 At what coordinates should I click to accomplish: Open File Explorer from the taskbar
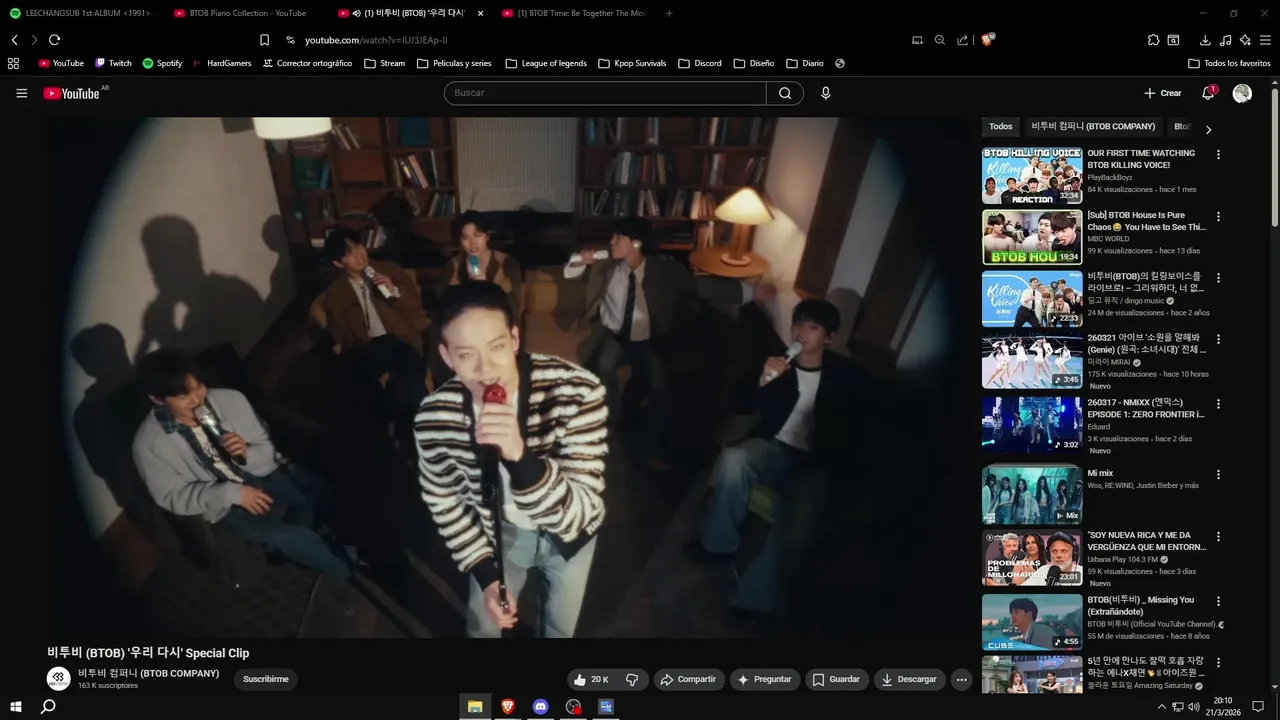click(475, 707)
